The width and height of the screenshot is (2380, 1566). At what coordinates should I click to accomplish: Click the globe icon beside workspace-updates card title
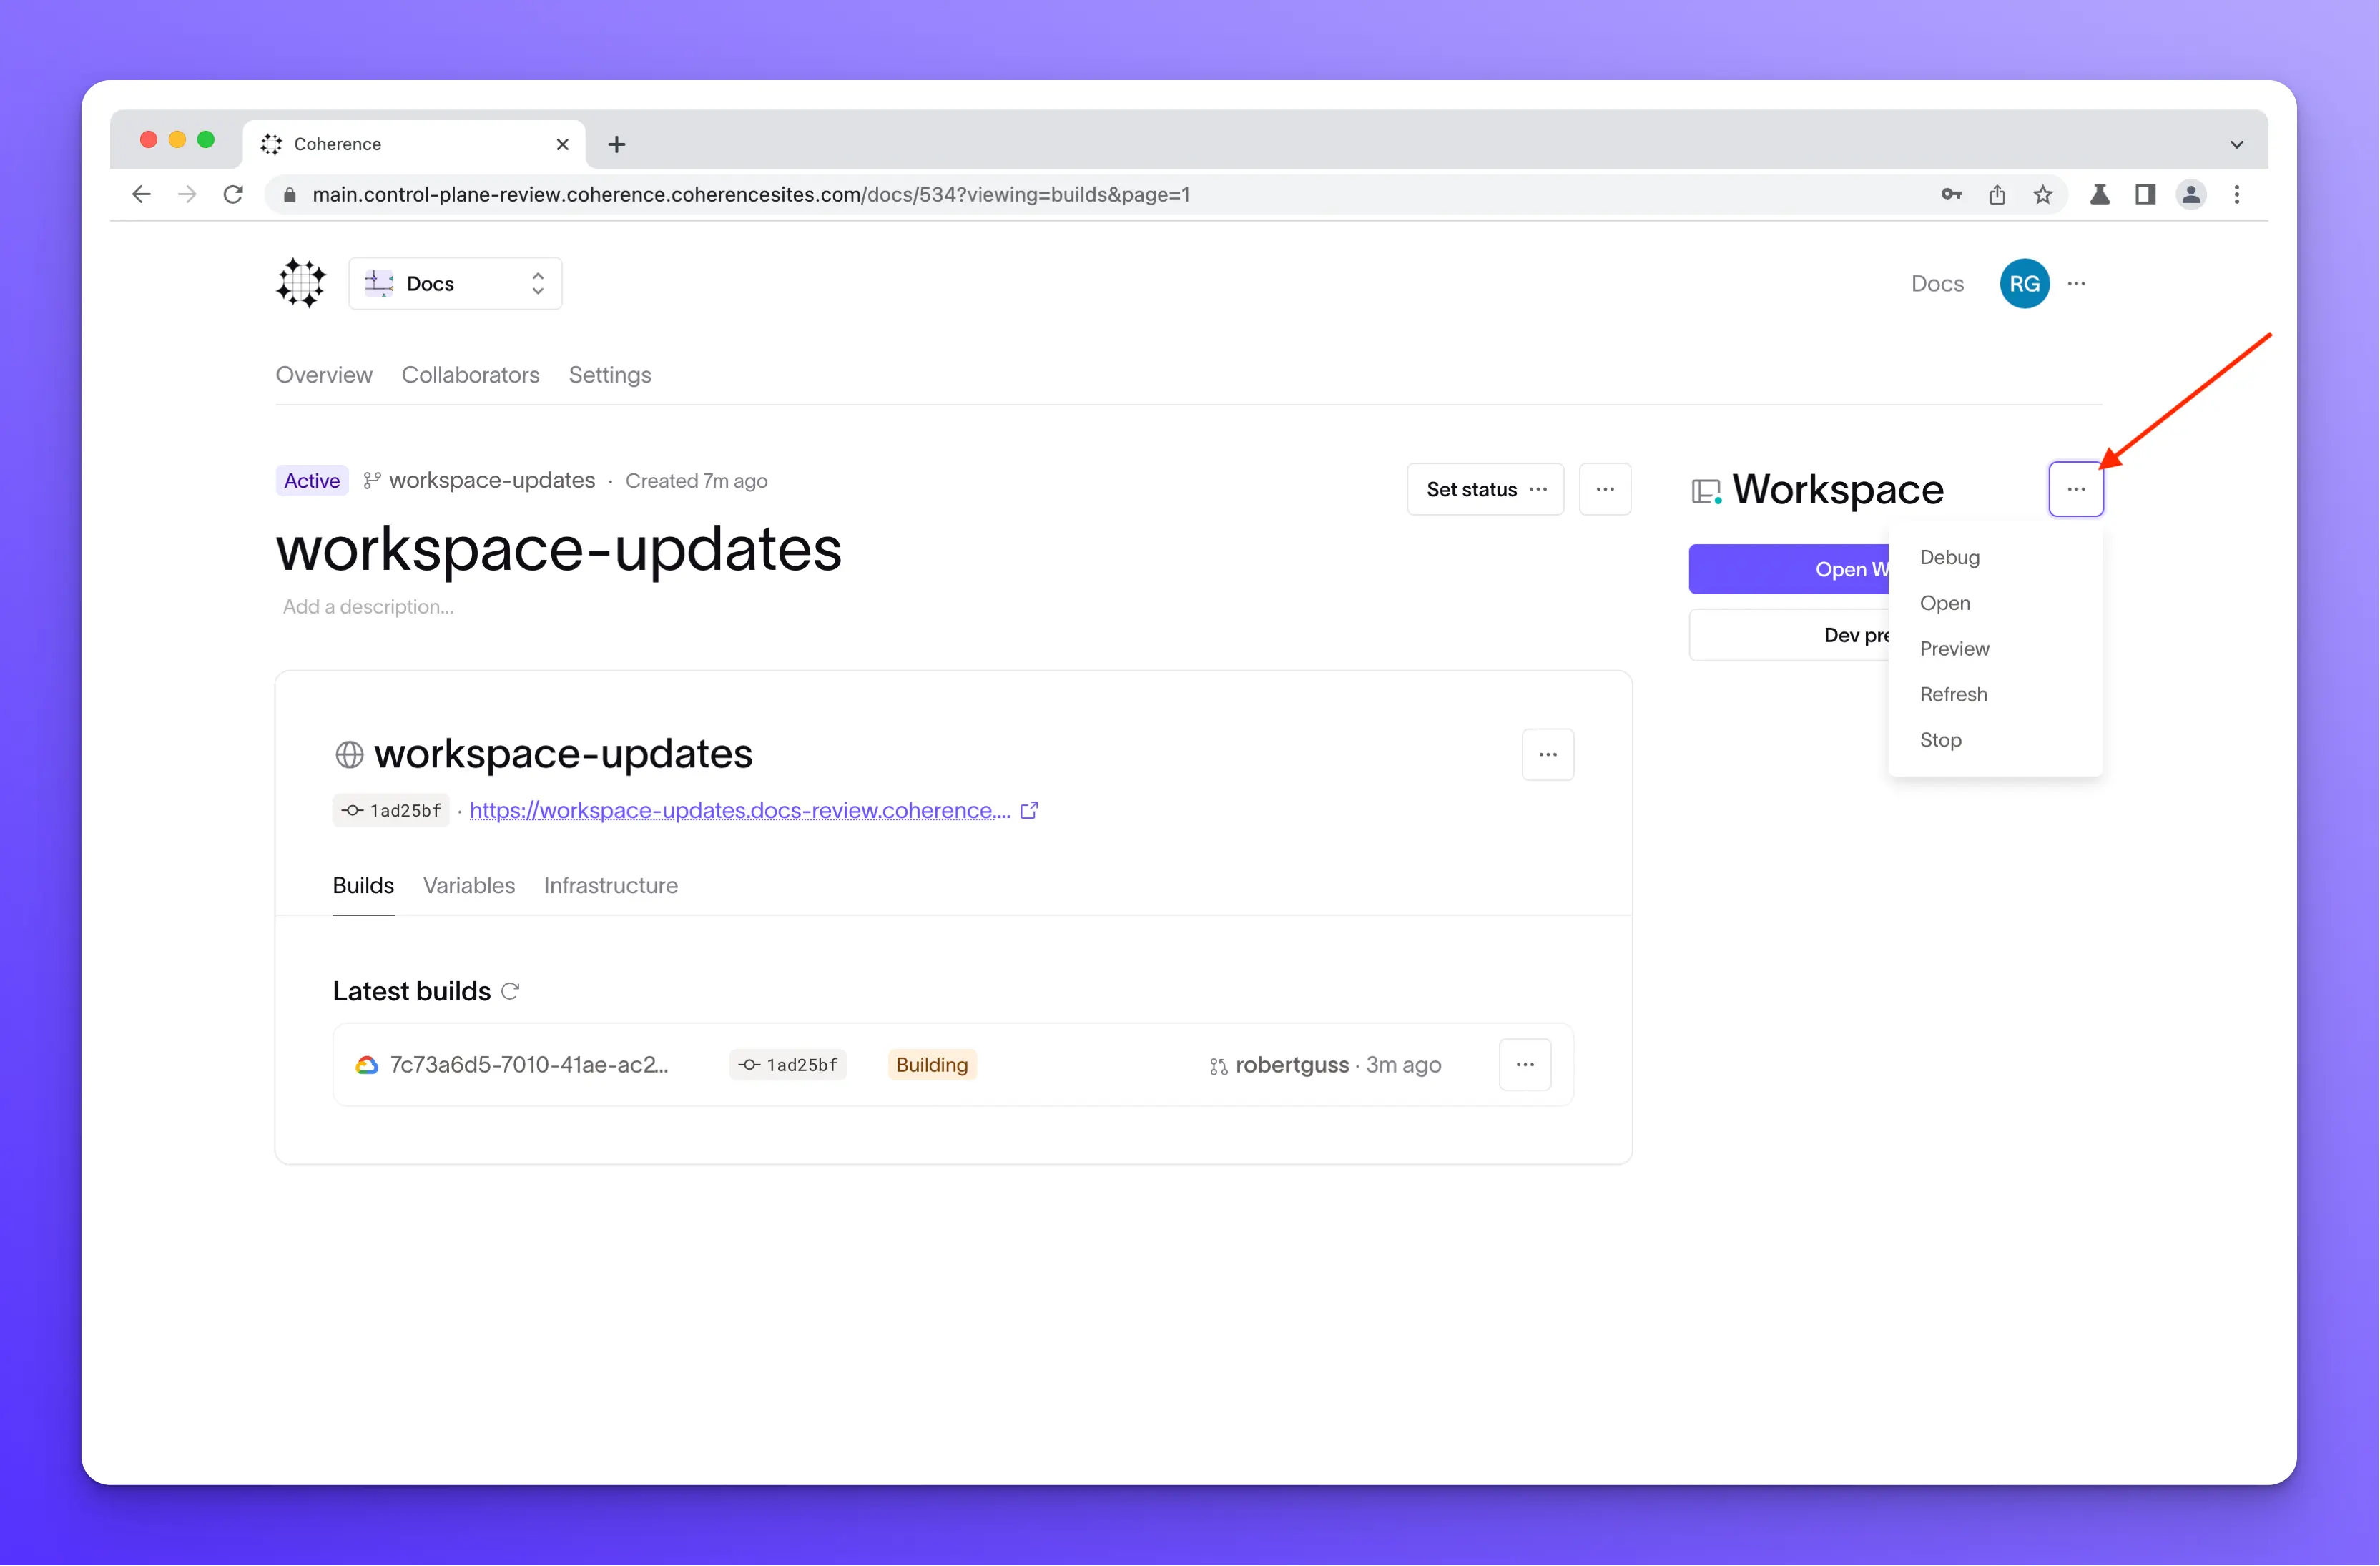[349, 755]
